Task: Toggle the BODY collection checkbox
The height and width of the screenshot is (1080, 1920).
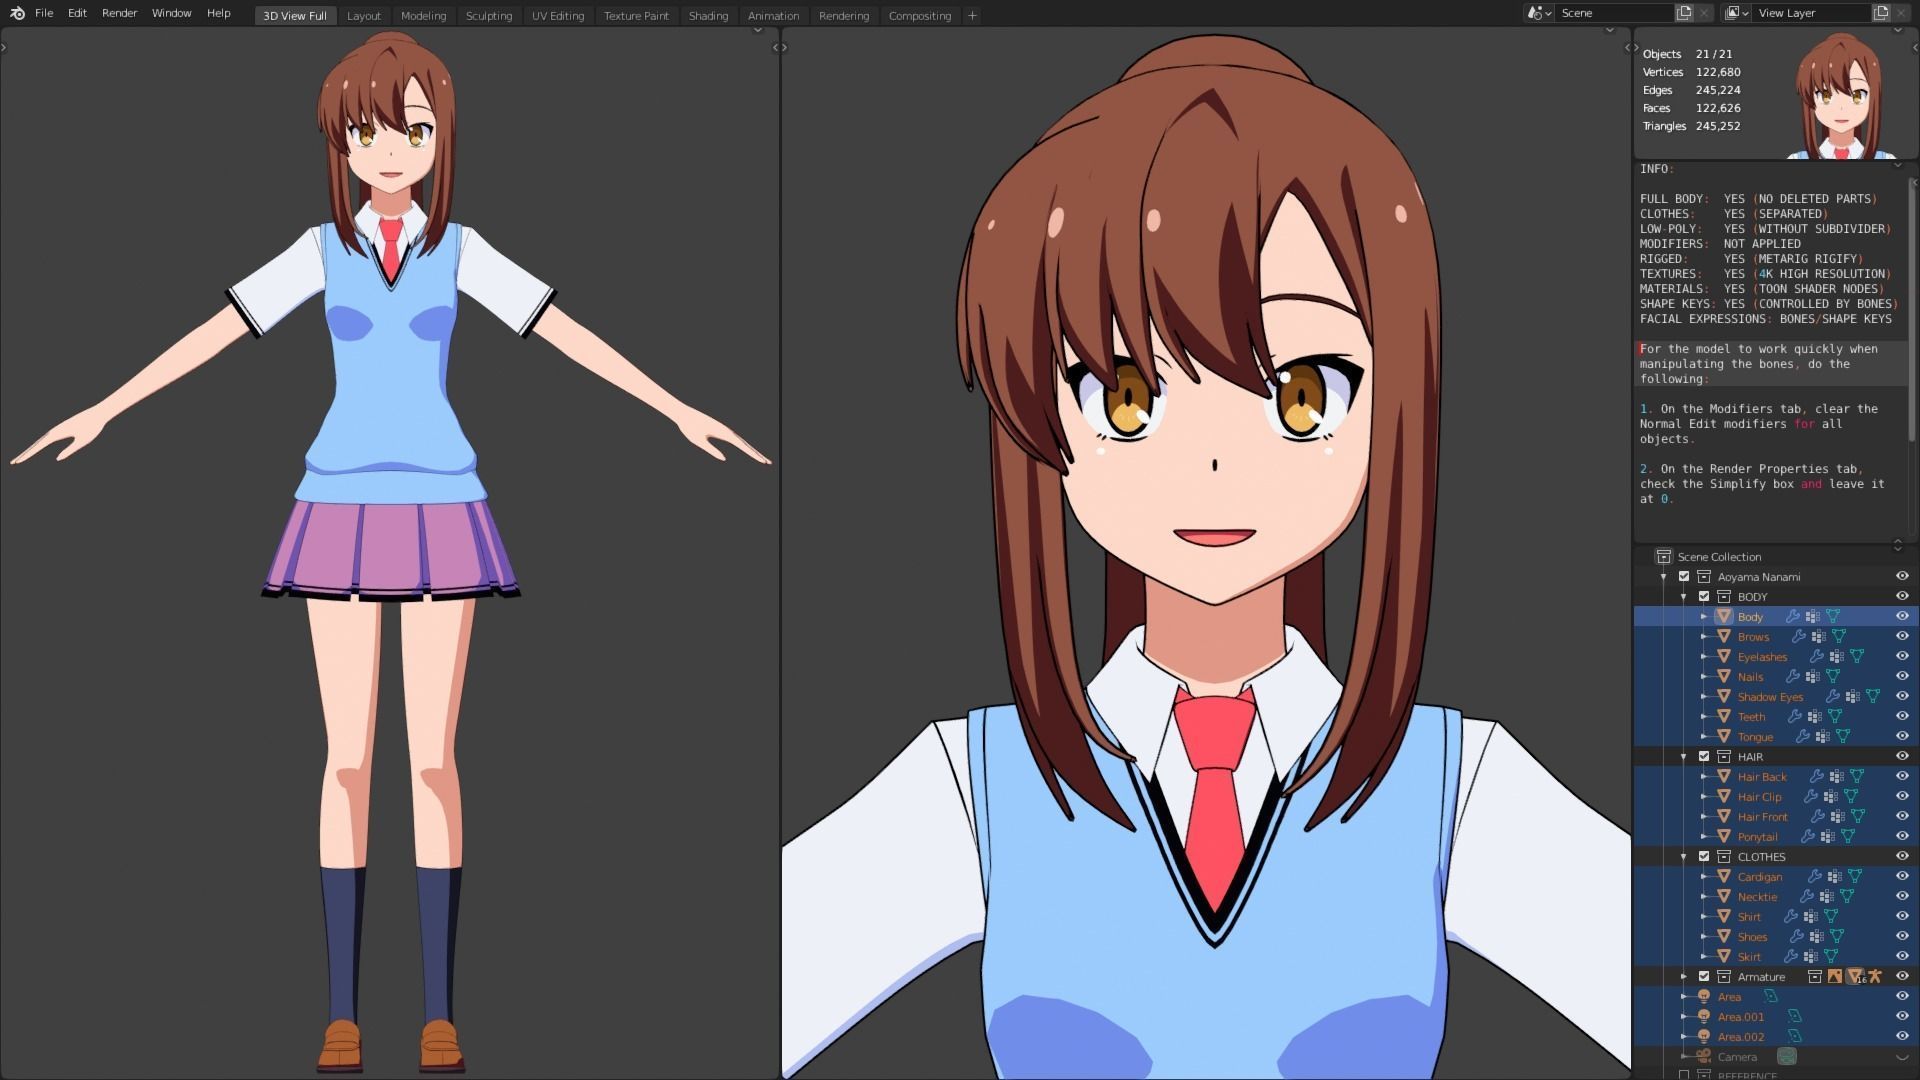Action: pos(1704,596)
